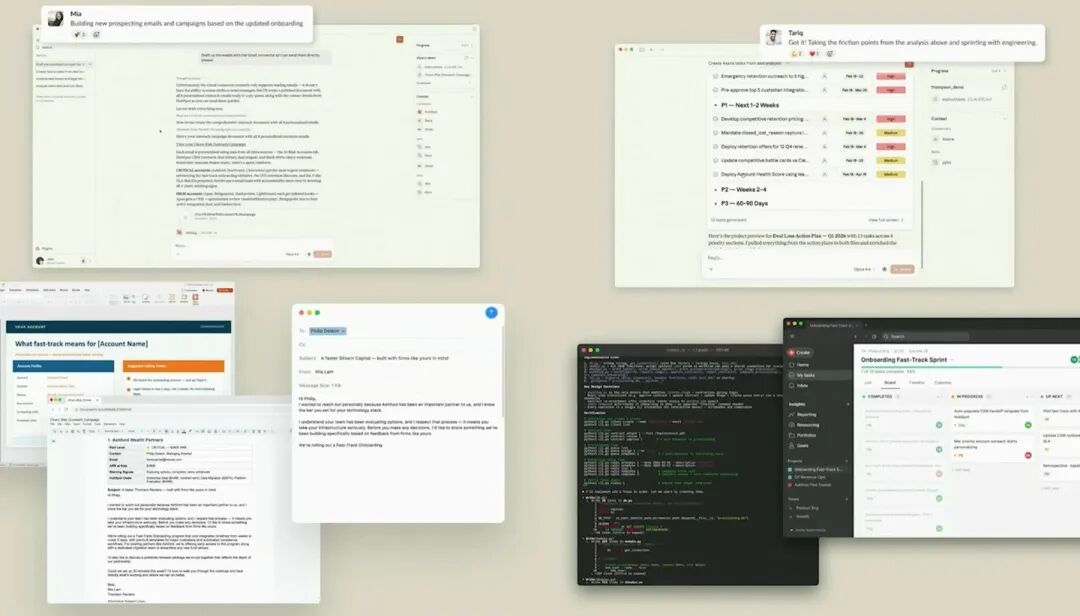
Task: Click the heart reaction on Tariq's message
Action: coord(814,53)
